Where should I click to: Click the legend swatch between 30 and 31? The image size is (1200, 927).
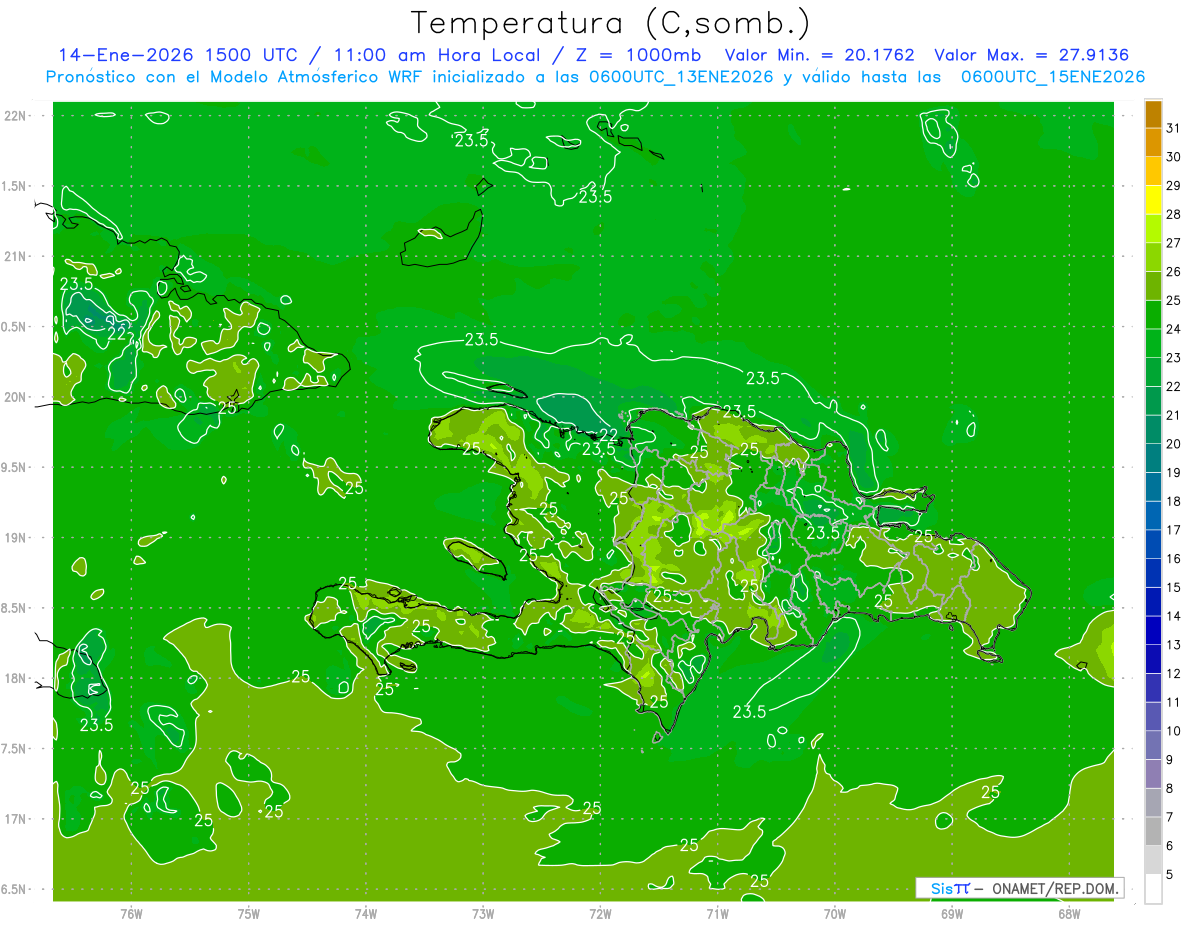click(x=1153, y=142)
